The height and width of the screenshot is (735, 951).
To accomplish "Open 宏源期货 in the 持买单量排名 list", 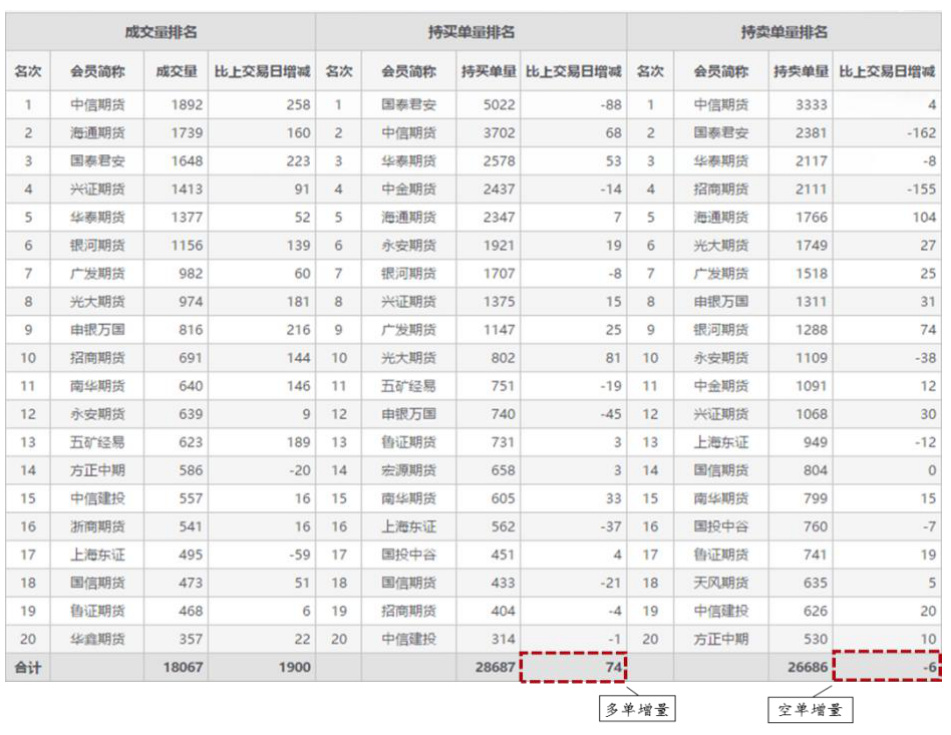I will click(x=409, y=470).
